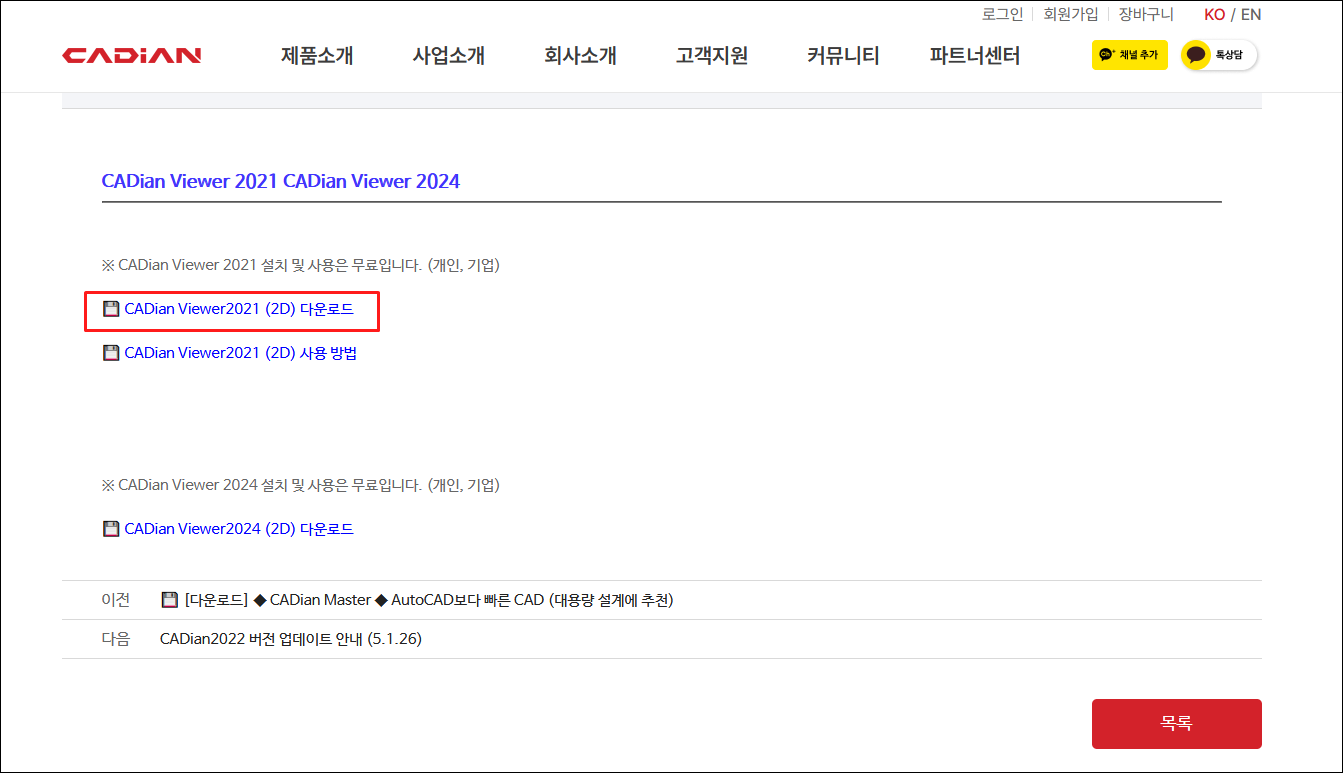Open CADian Viewer2021 (2D) 사용 방법 link
Image resolution: width=1343 pixels, height=773 pixels.
click(241, 353)
